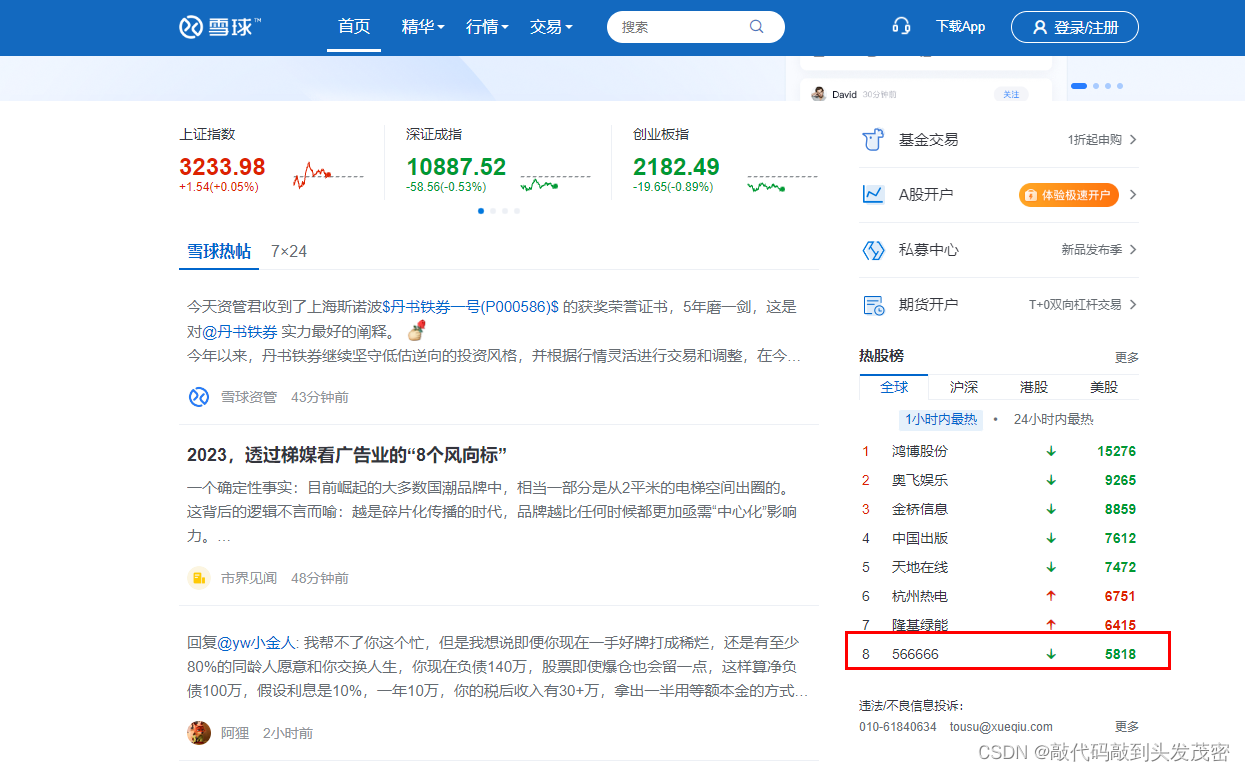
Task: Click the search magnifier icon
Action: click(757, 27)
